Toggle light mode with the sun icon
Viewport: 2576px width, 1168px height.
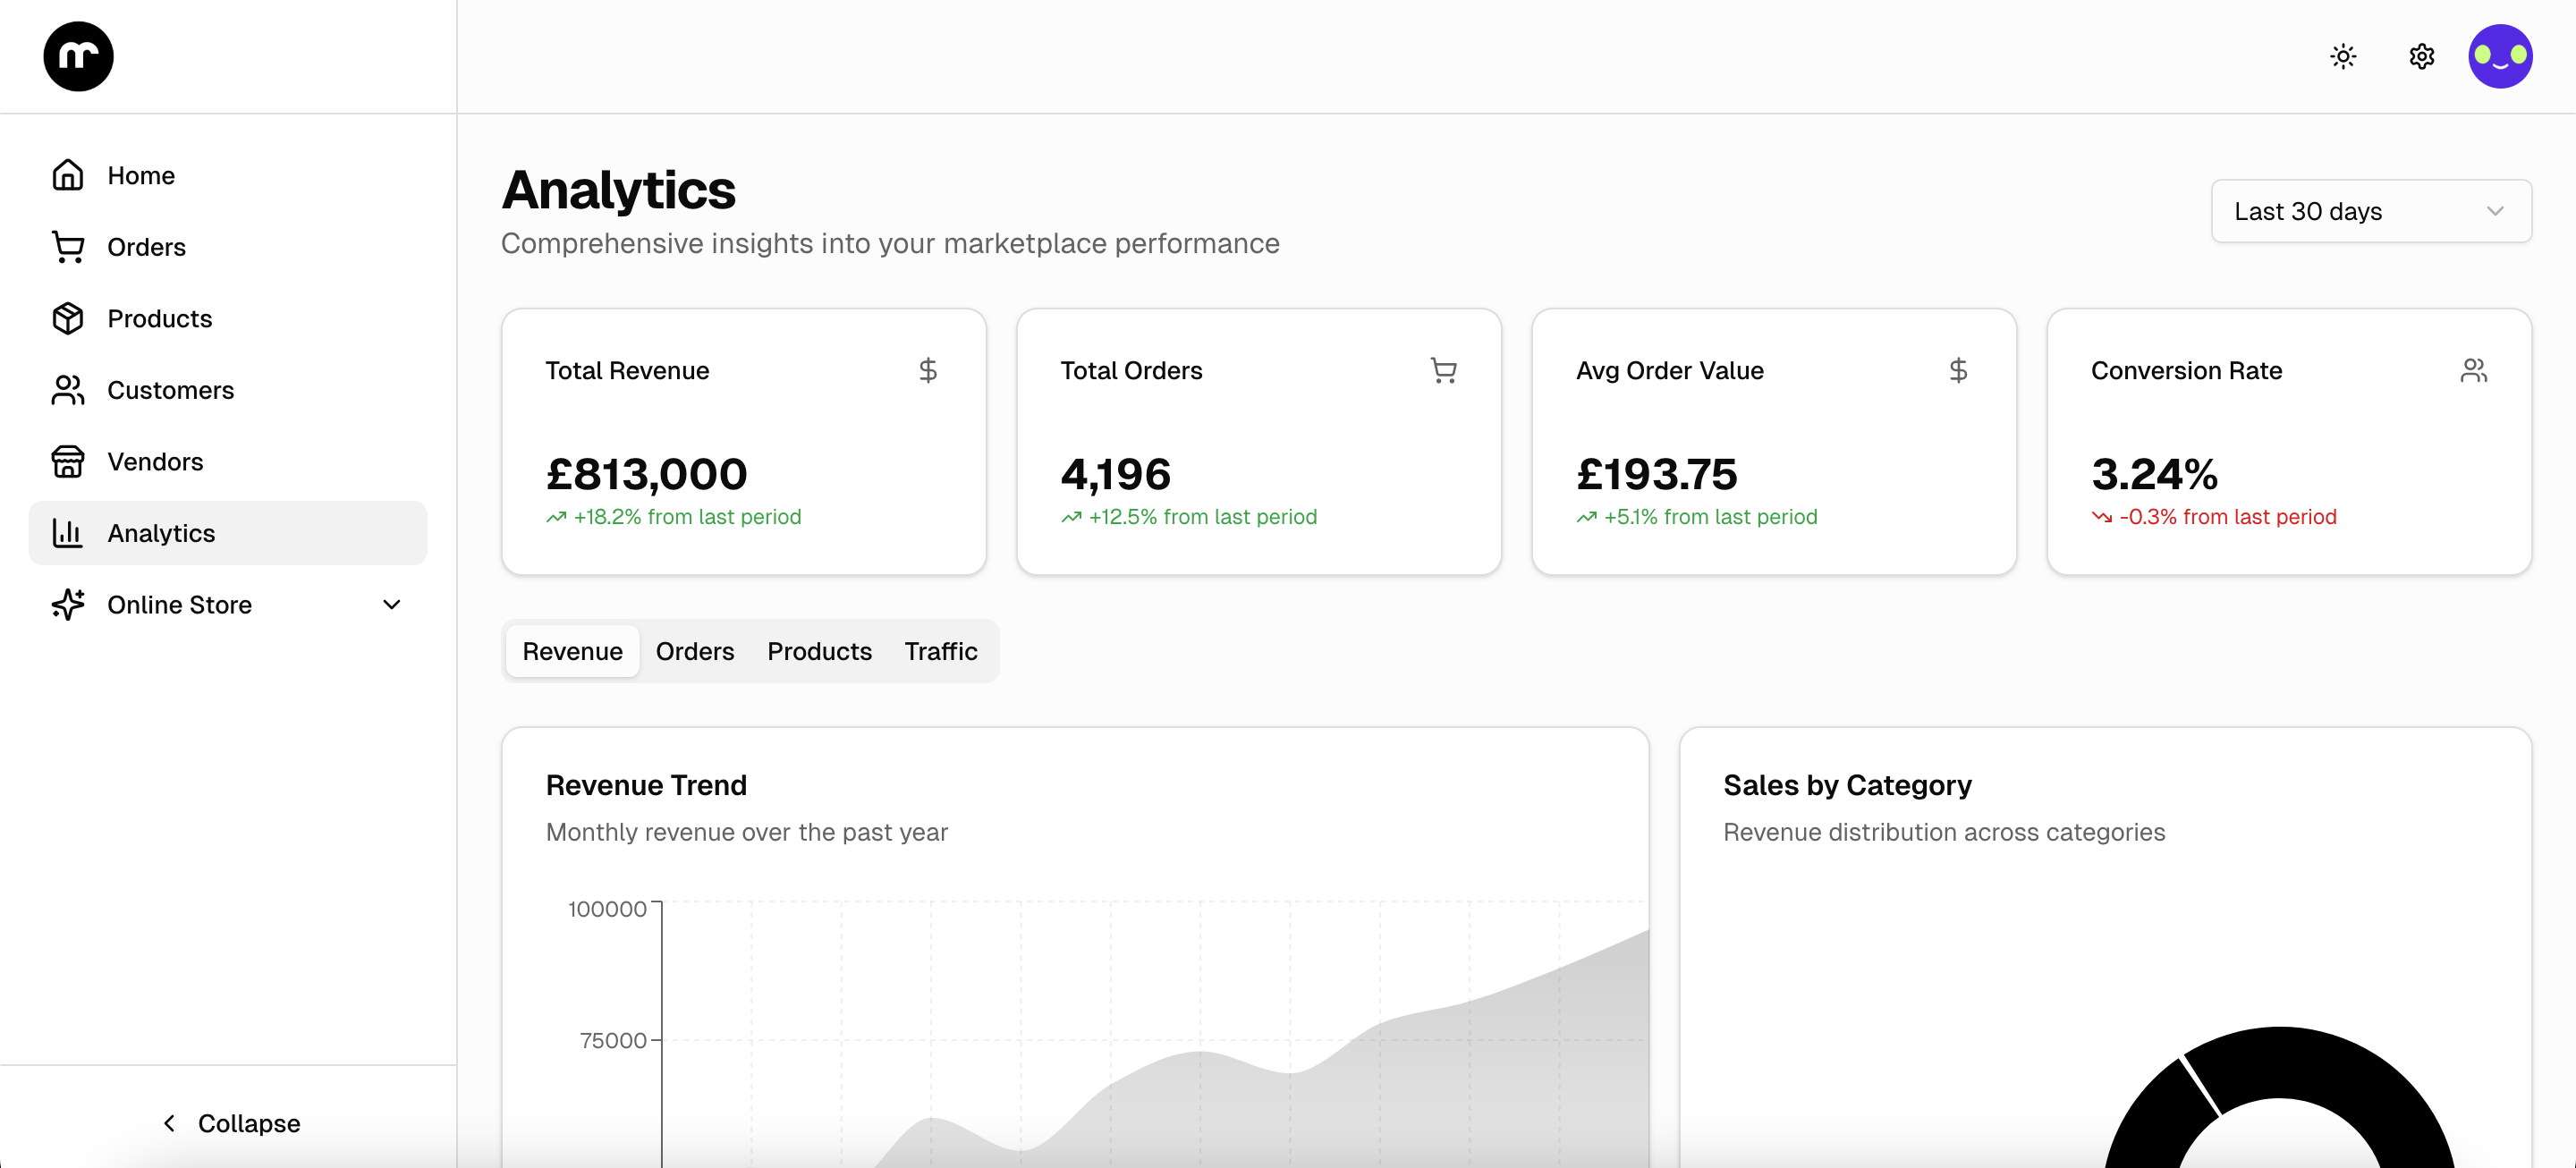tap(2343, 56)
